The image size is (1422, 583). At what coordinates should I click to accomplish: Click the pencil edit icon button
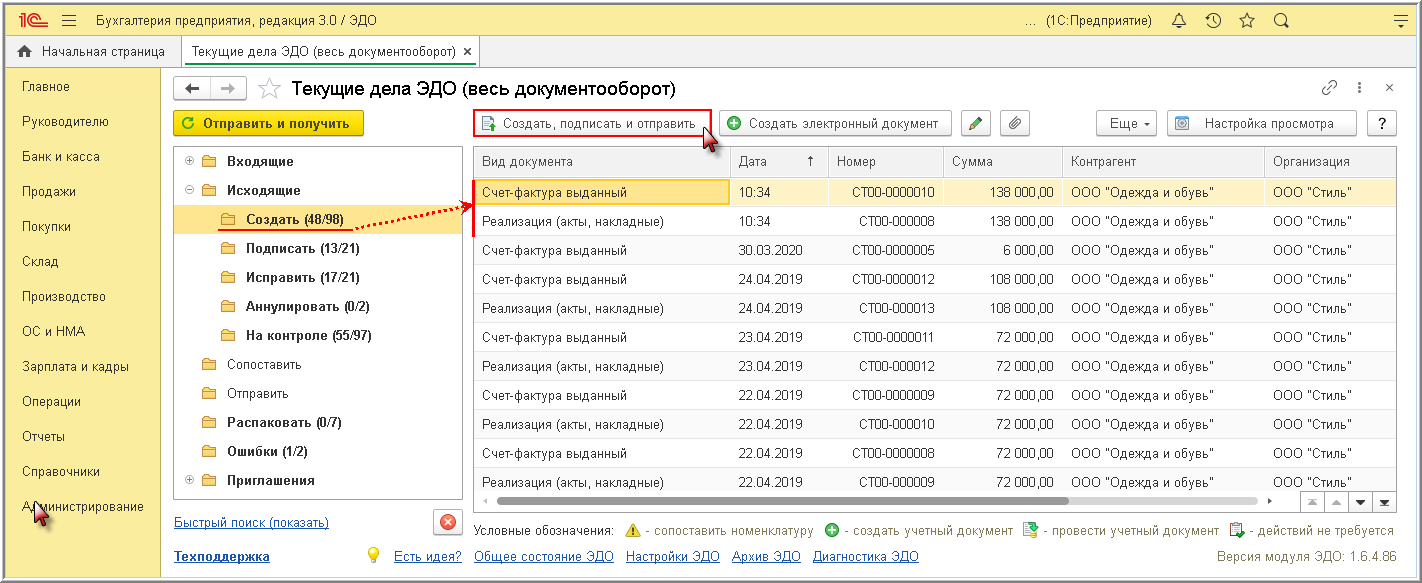coord(975,123)
